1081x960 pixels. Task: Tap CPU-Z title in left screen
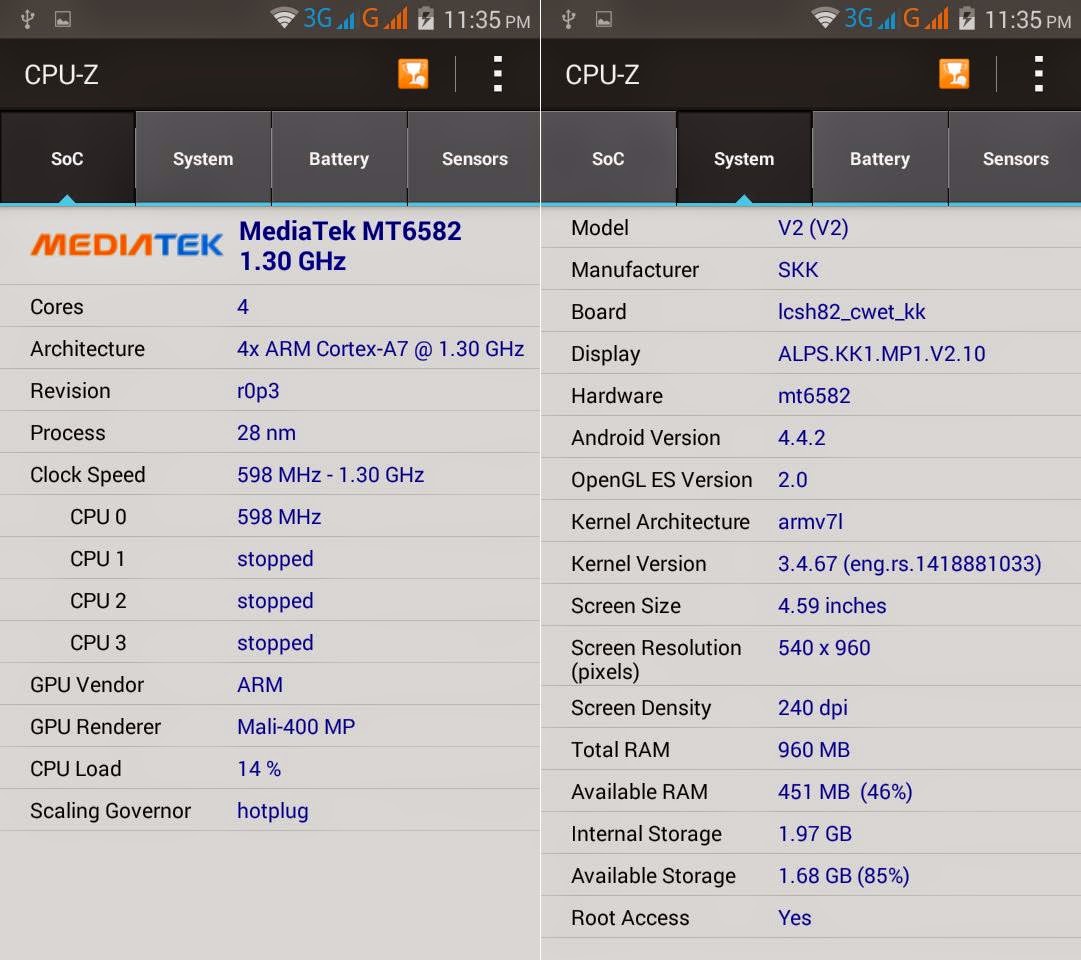(x=61, y=74)
